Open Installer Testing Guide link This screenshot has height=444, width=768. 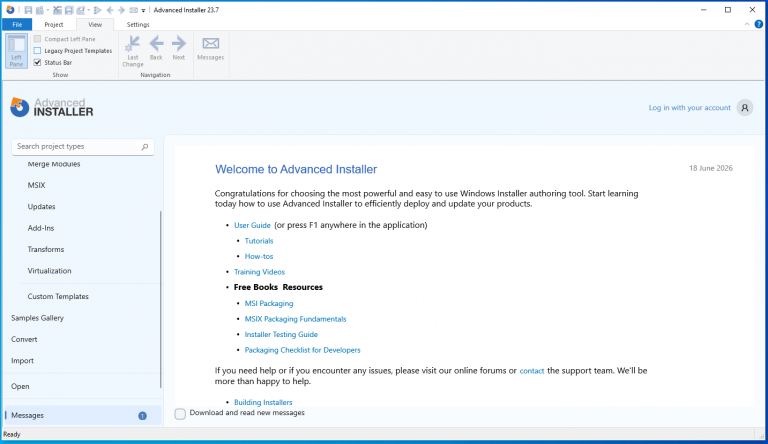coord(281,335)
